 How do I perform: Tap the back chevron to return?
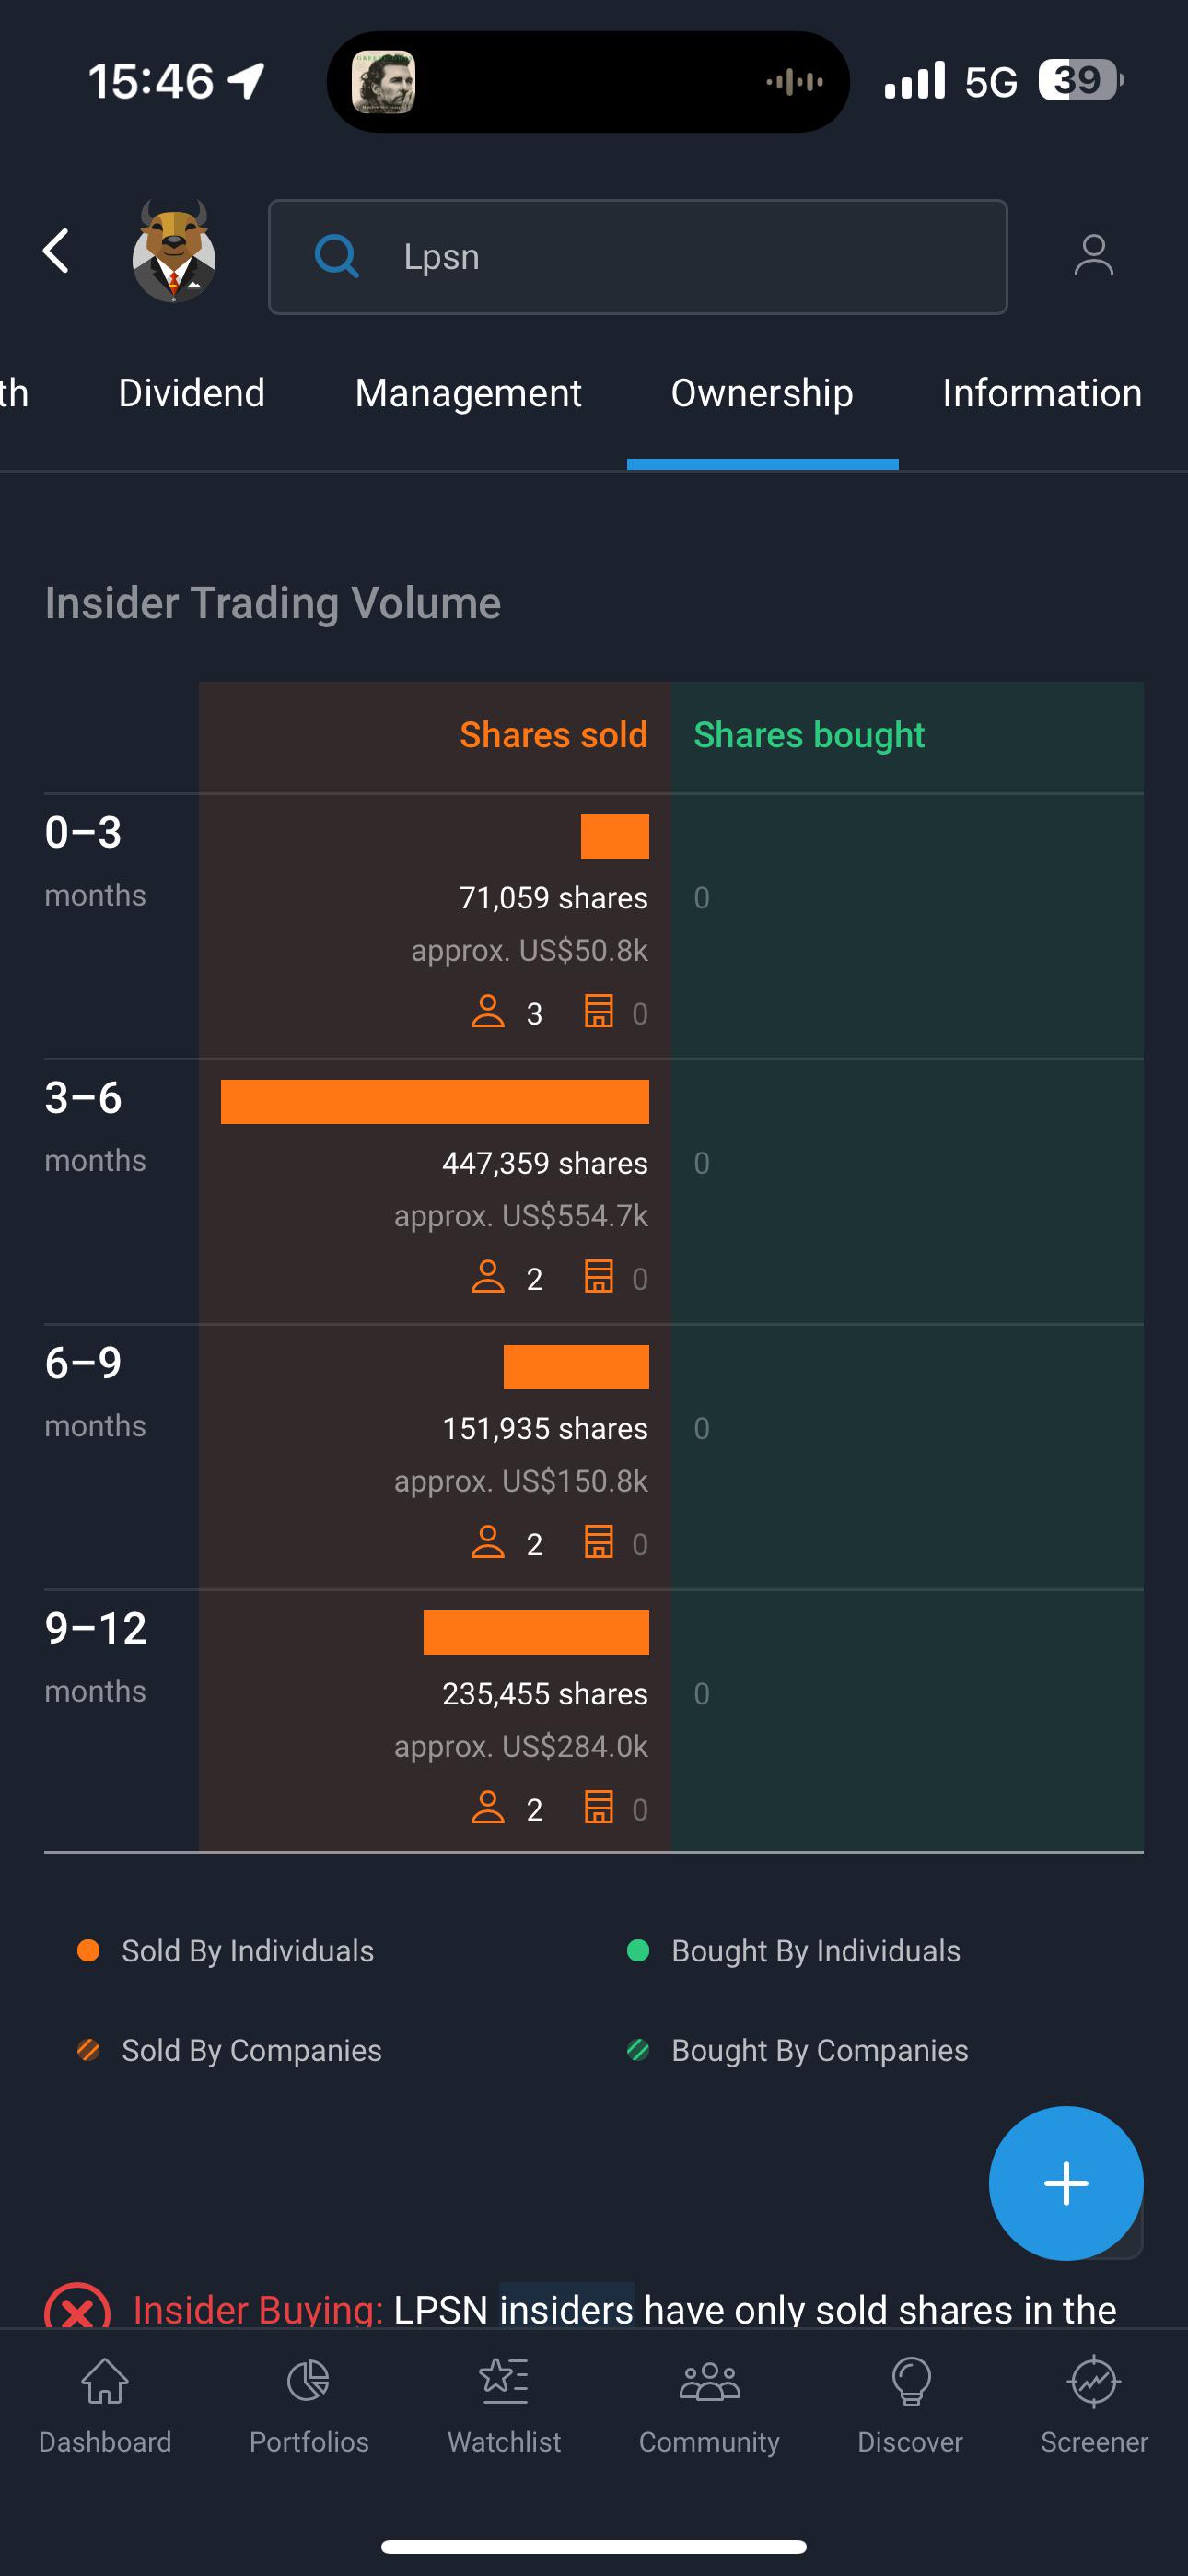click(x=58, y=253)
